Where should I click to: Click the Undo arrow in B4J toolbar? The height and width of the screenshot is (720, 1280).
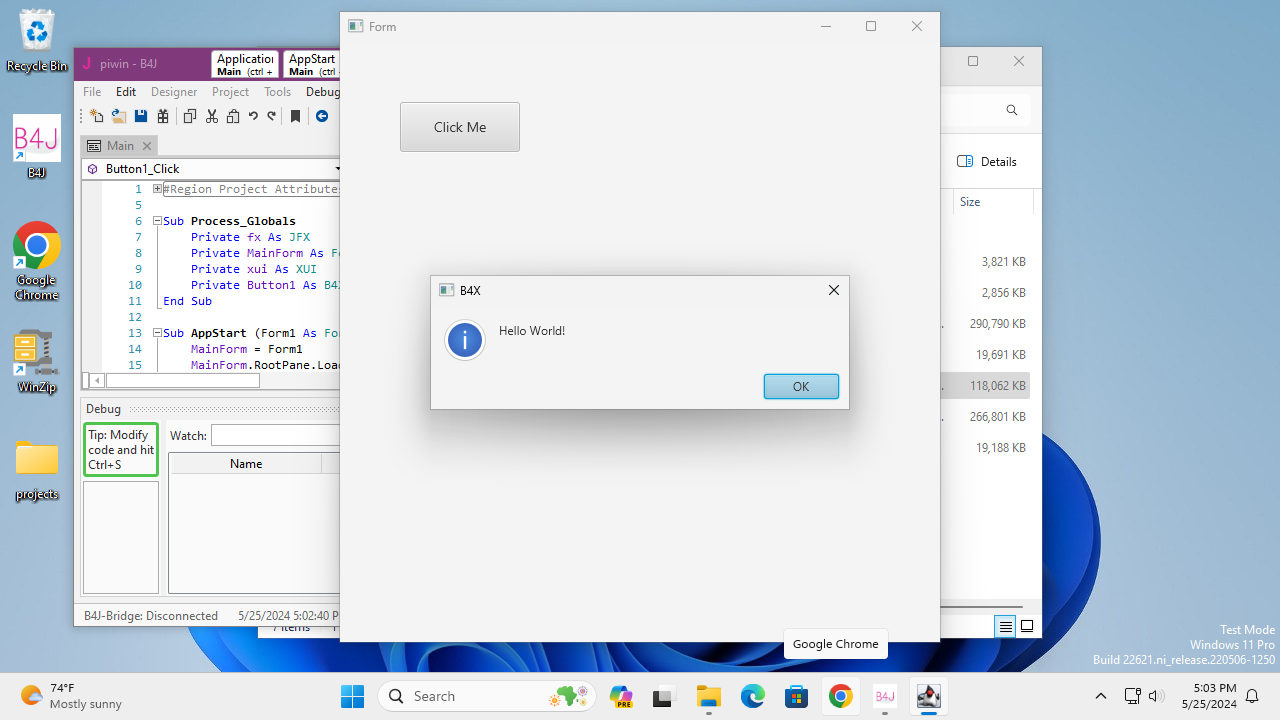click(253, 116)
